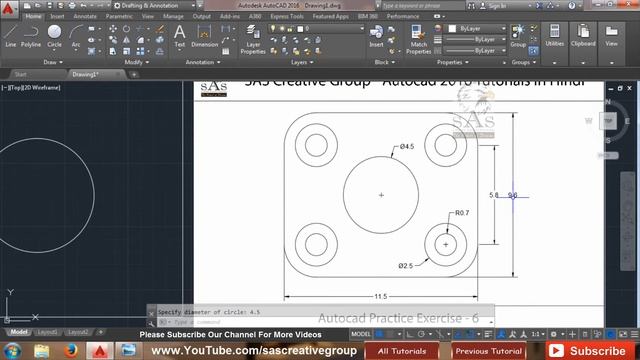640x360 pixels.
Task: Open the AutoCAD application menu button
Action: (x=8, y=8)
